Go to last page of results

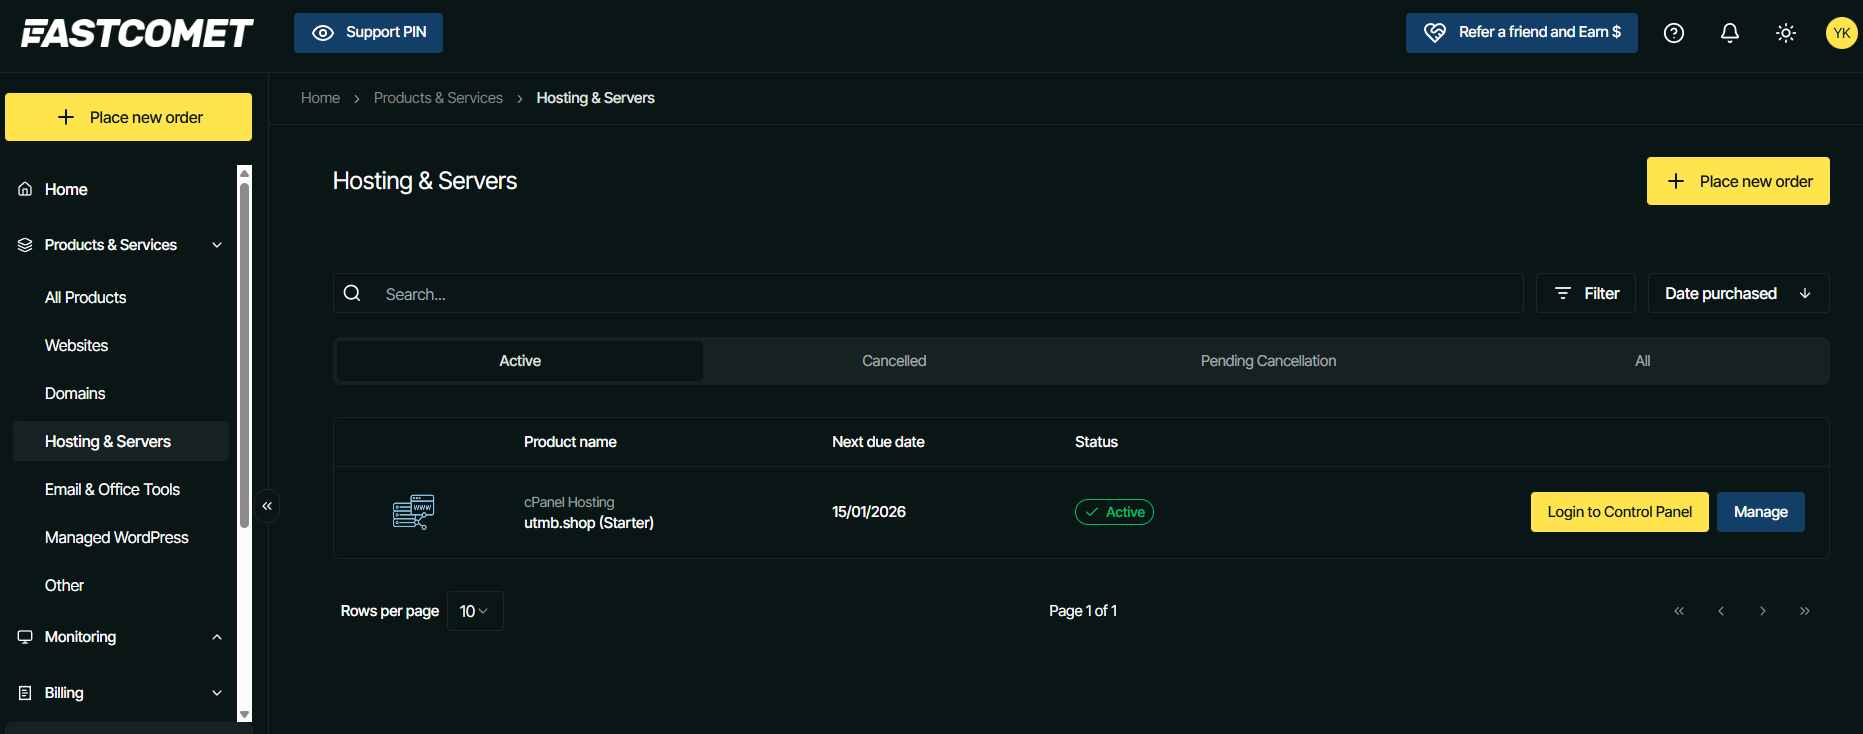[x=1805, y=611]
